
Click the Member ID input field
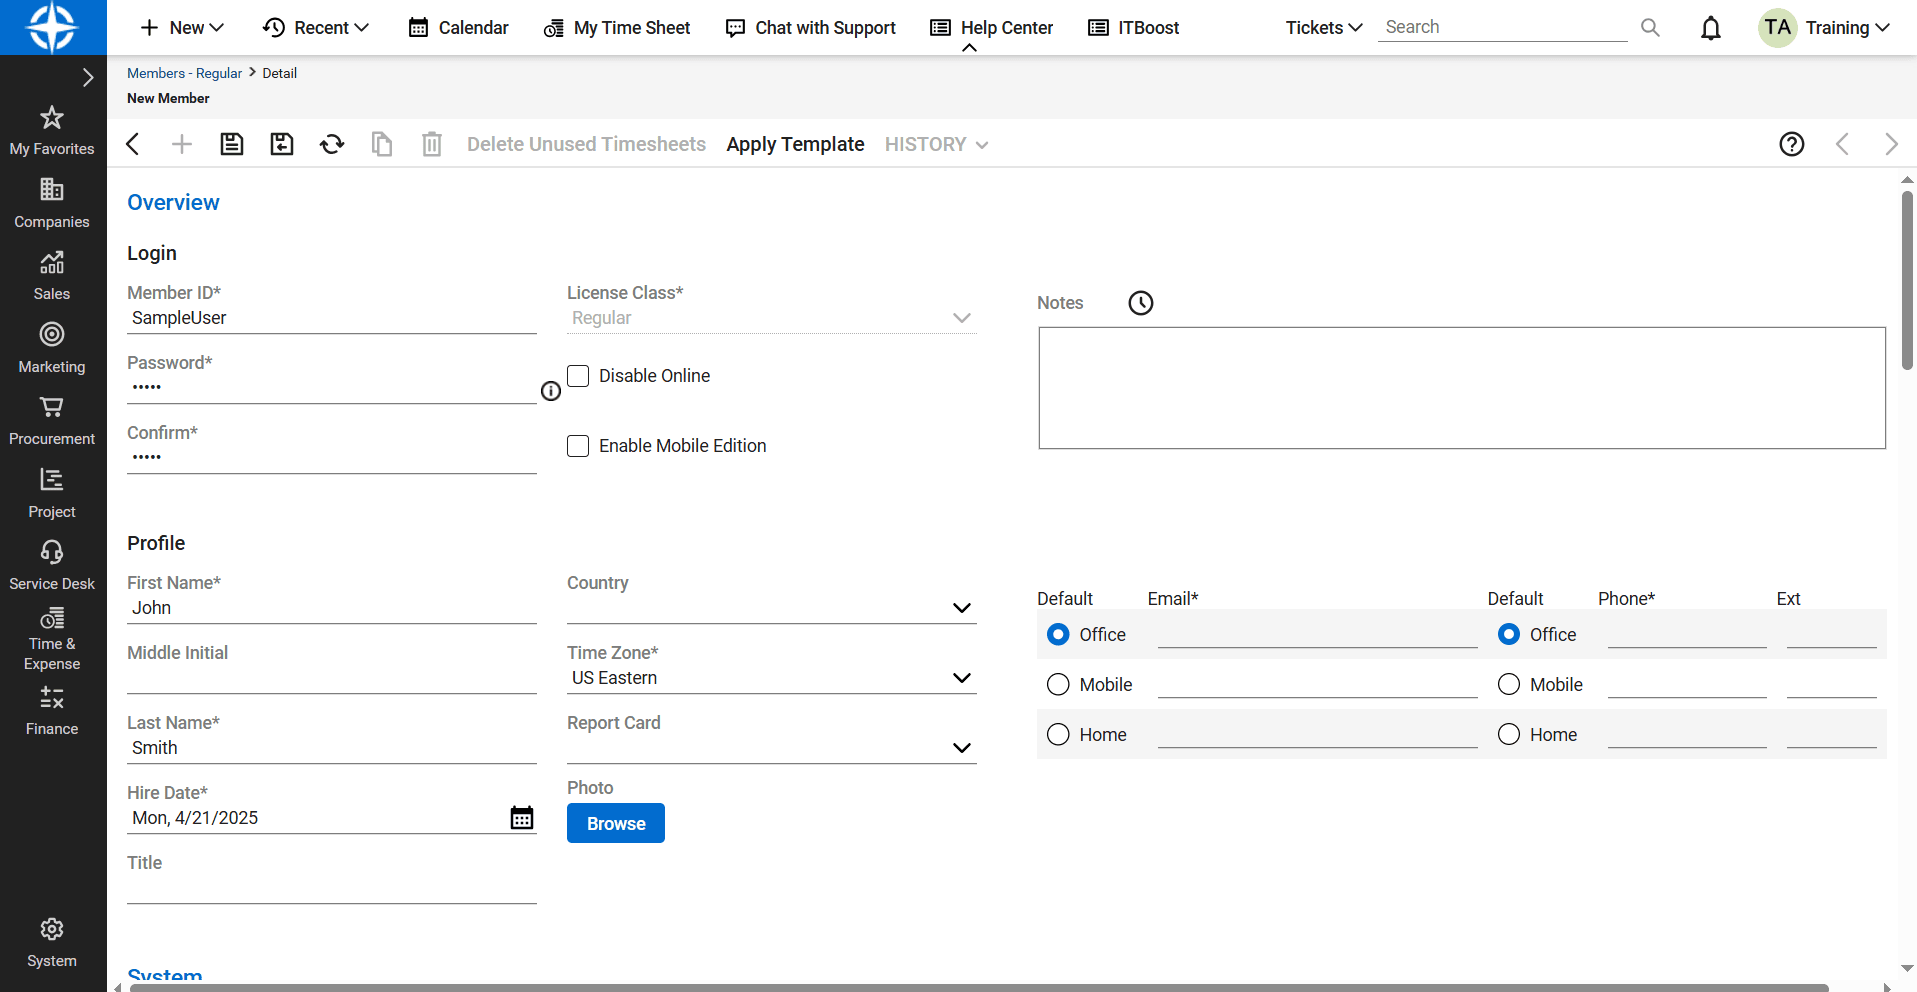point(332,318)
